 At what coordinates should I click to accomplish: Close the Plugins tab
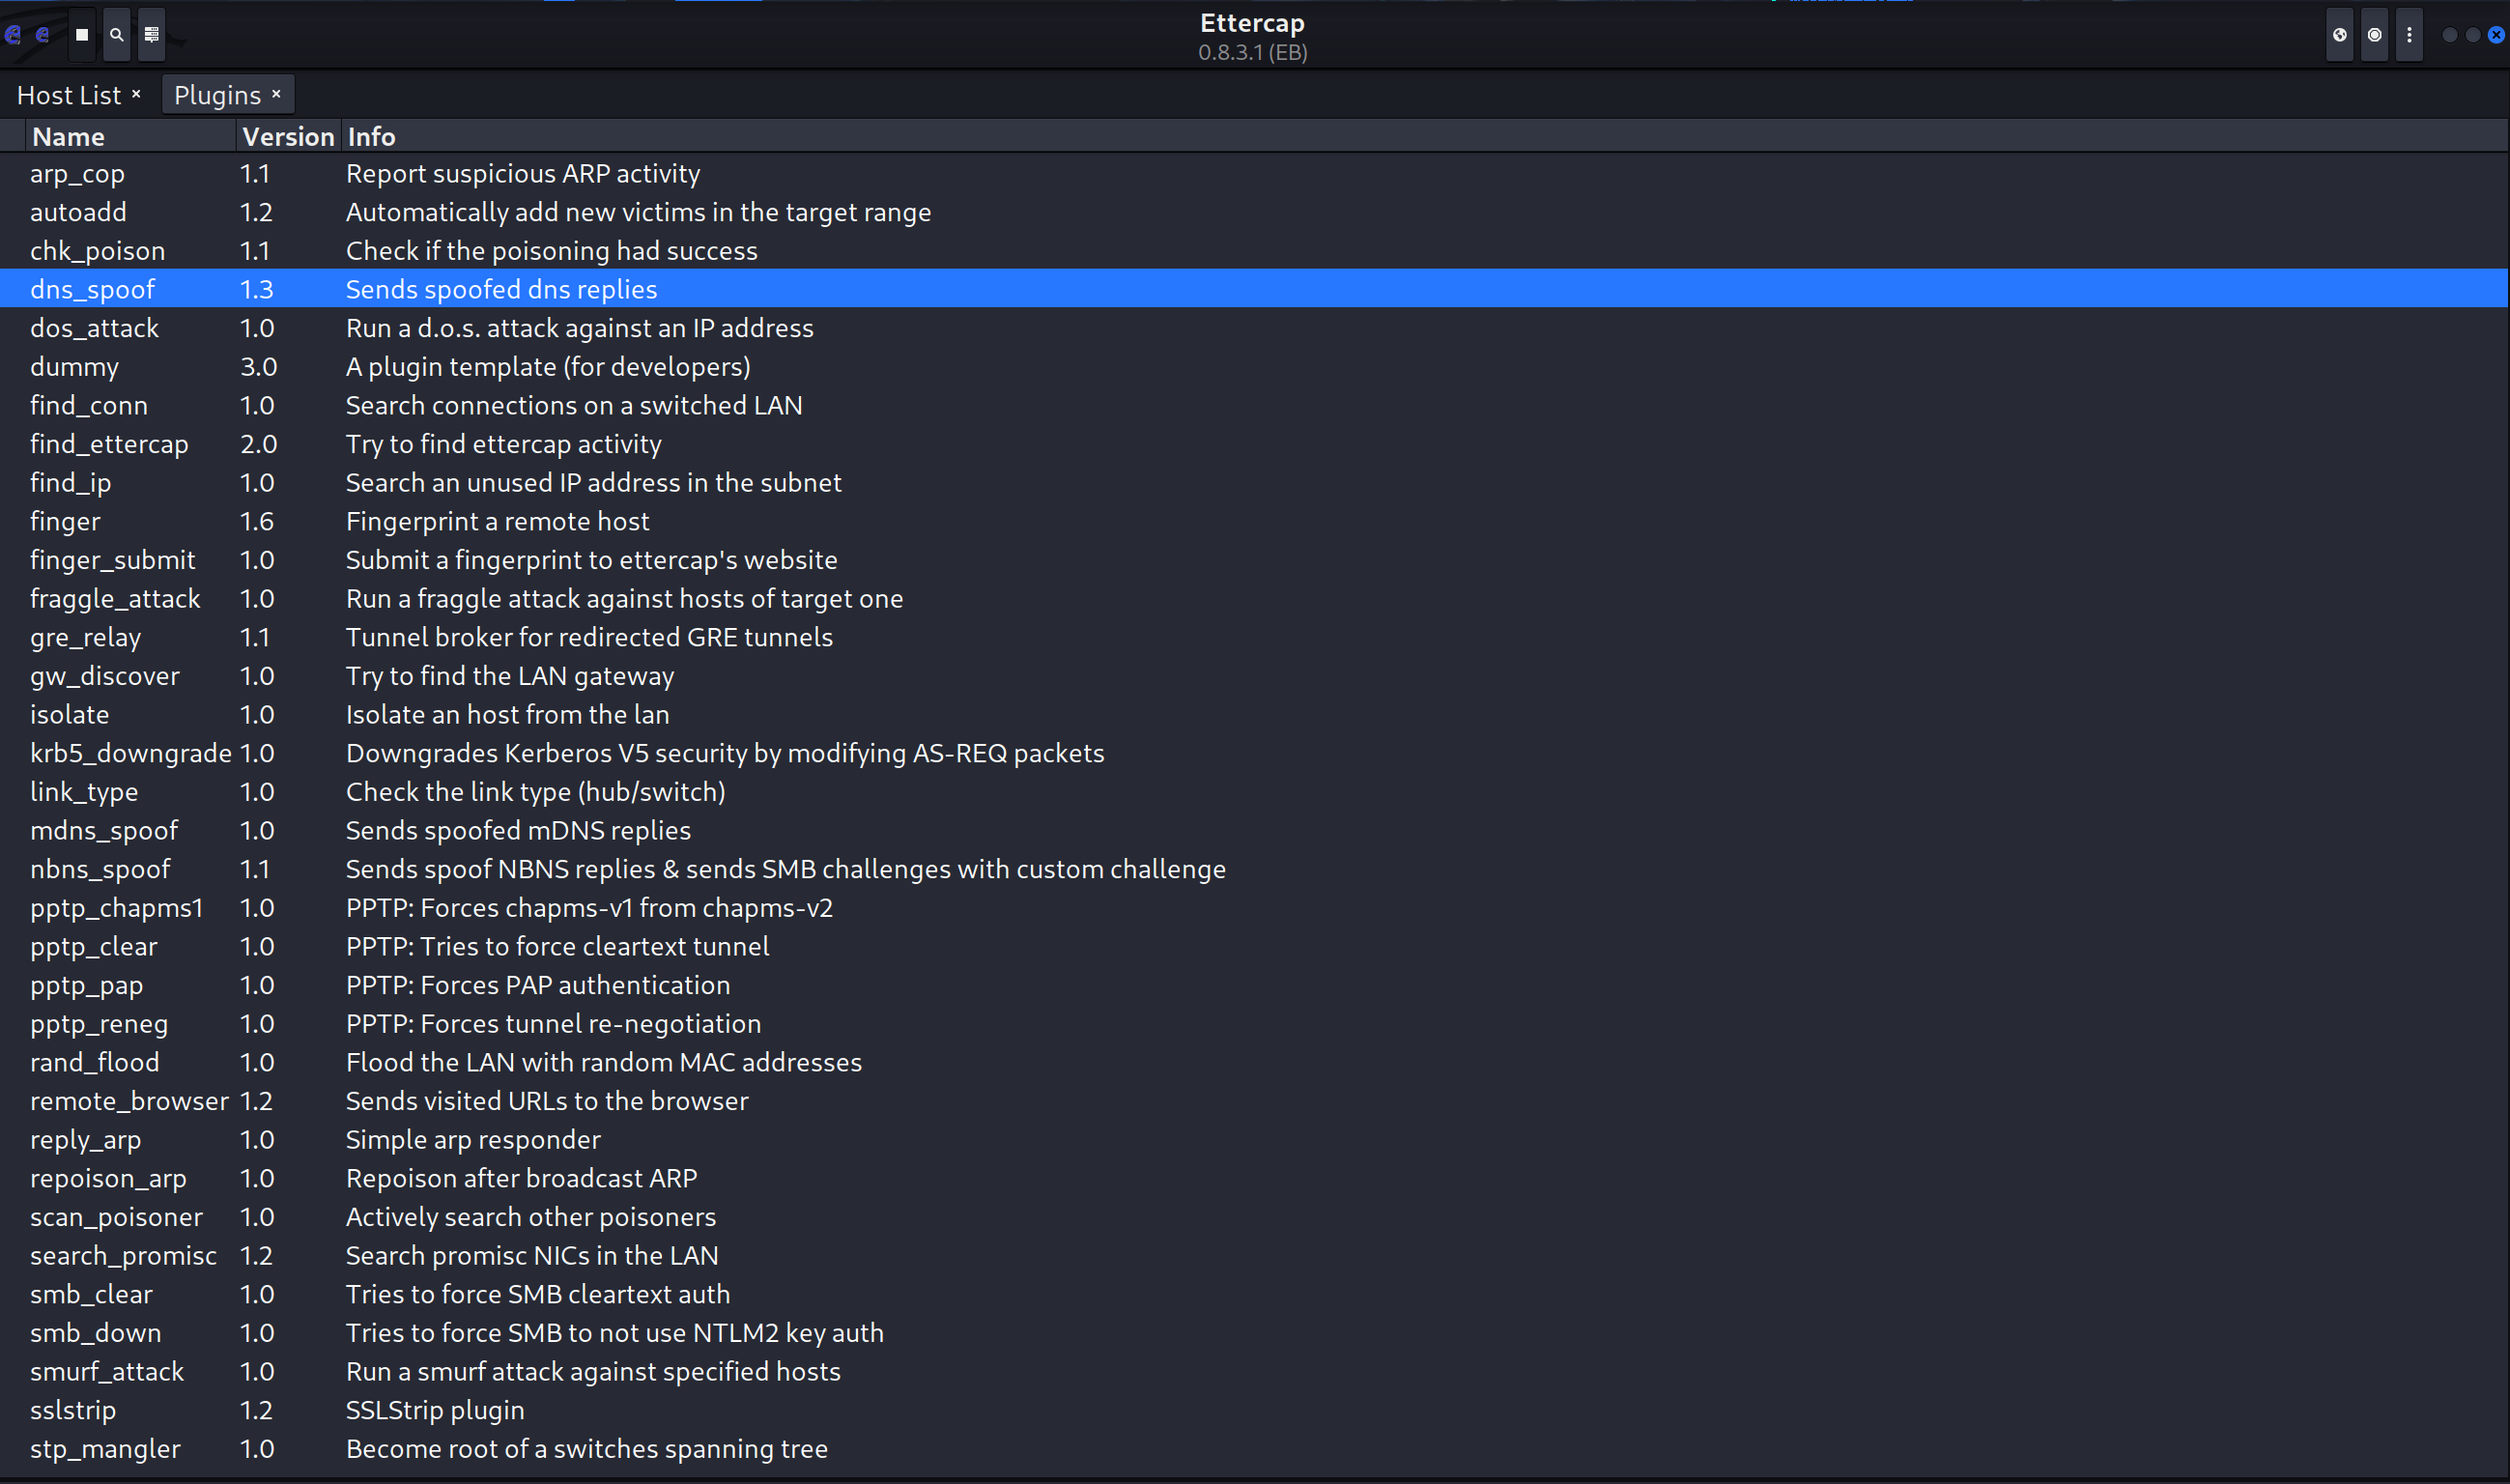276,94
